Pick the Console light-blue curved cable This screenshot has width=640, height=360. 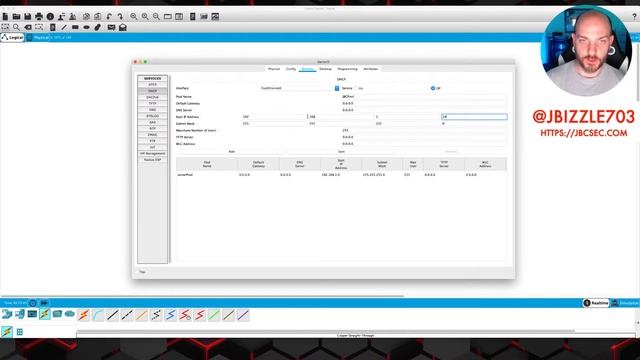(98, 315)
